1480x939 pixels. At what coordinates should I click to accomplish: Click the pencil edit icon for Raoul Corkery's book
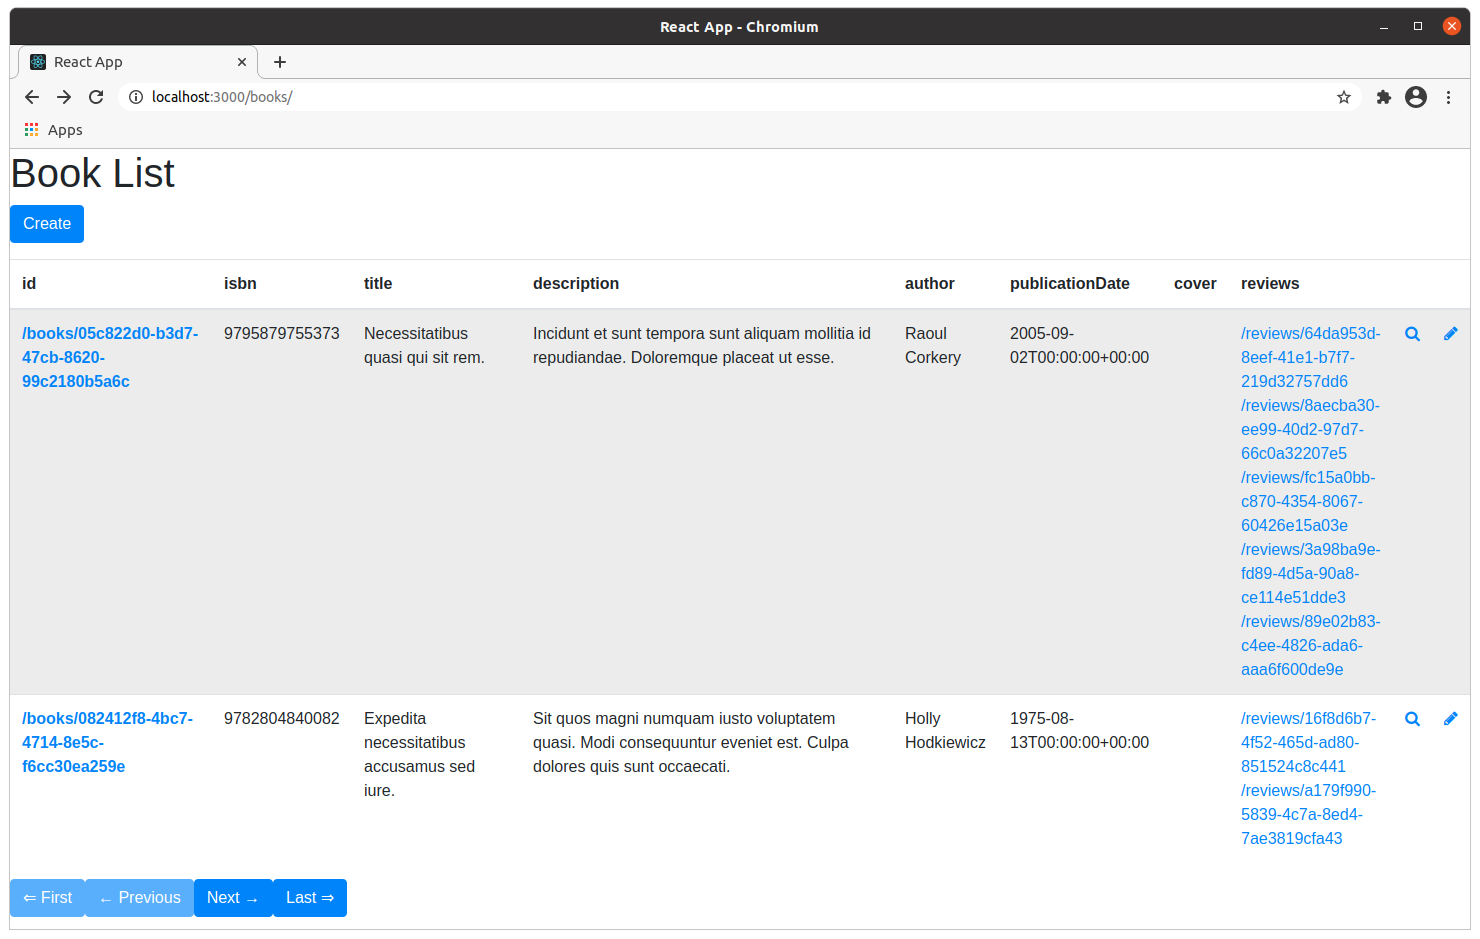[1450, 334]
